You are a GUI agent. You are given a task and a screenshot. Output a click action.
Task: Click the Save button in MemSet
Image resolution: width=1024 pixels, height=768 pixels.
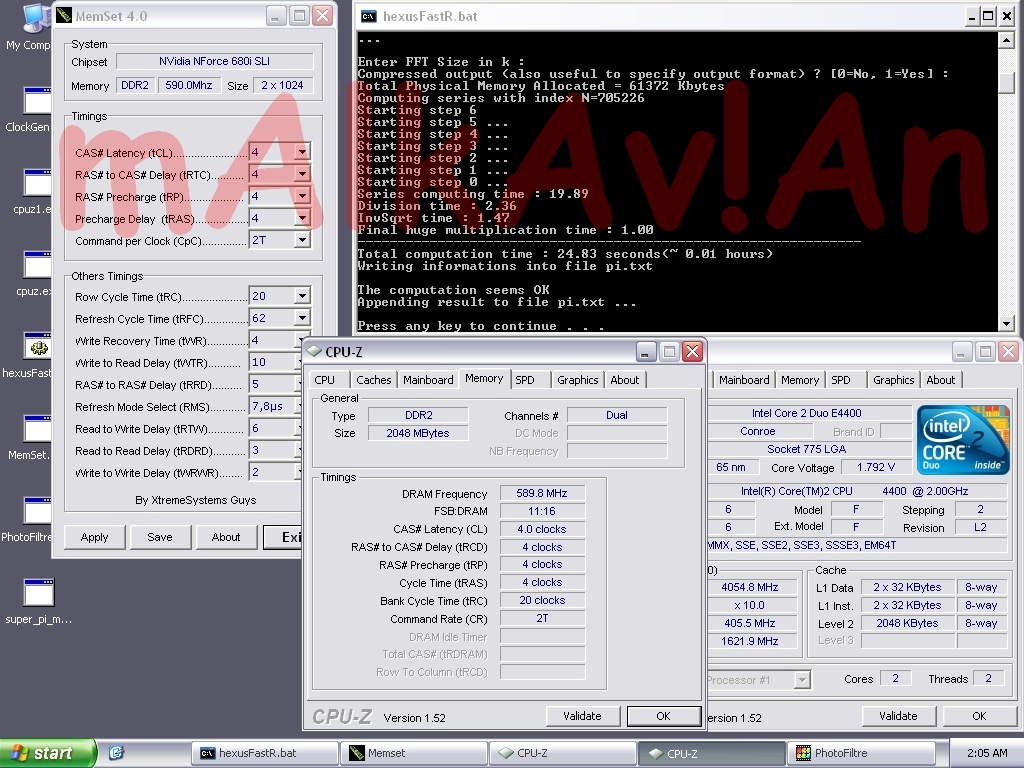pos(160,537)
